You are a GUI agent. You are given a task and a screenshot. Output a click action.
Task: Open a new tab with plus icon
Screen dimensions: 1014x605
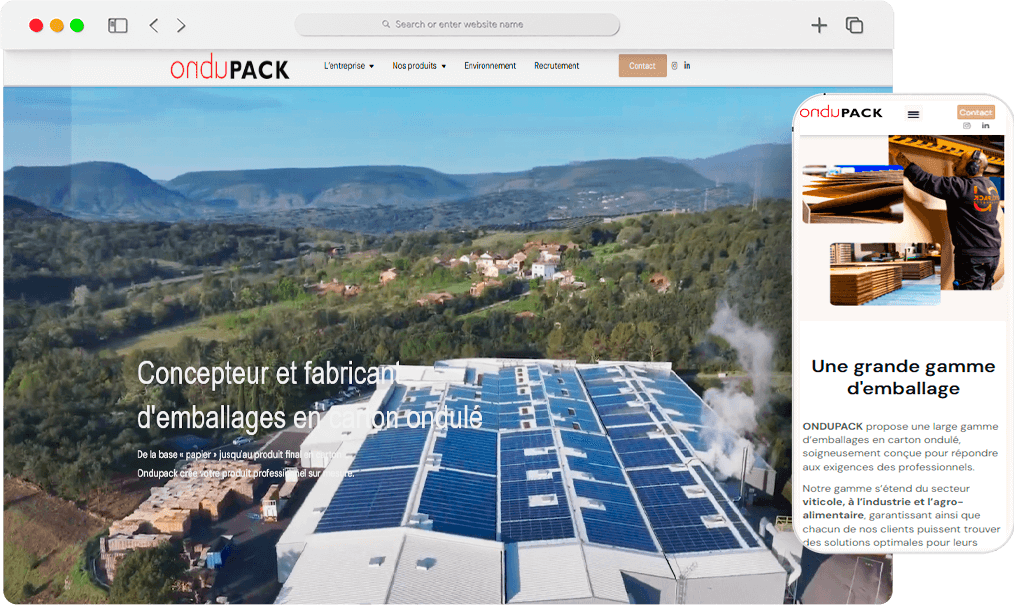819,25
